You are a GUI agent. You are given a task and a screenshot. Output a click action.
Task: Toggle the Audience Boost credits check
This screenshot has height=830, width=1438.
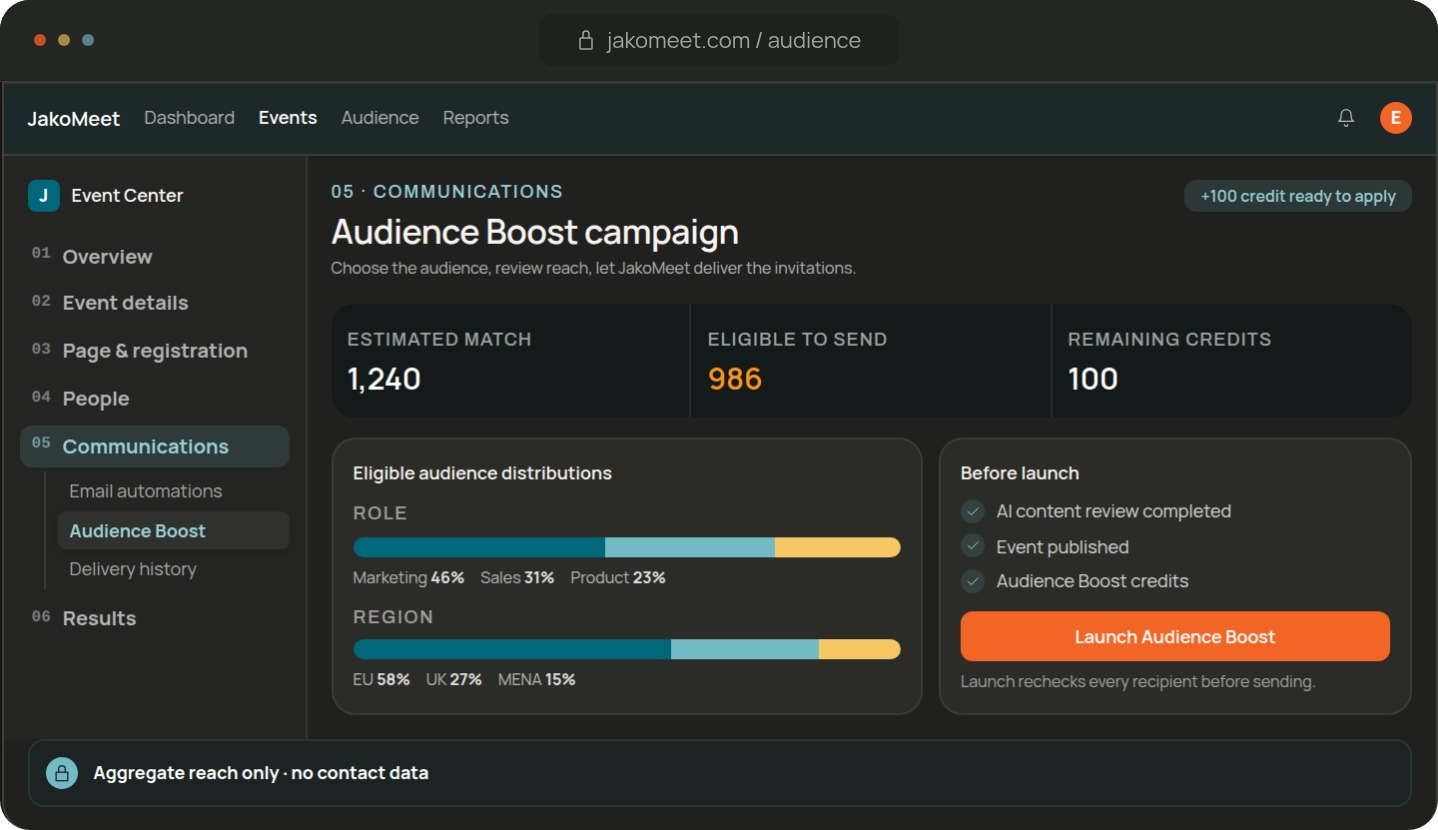973,581
